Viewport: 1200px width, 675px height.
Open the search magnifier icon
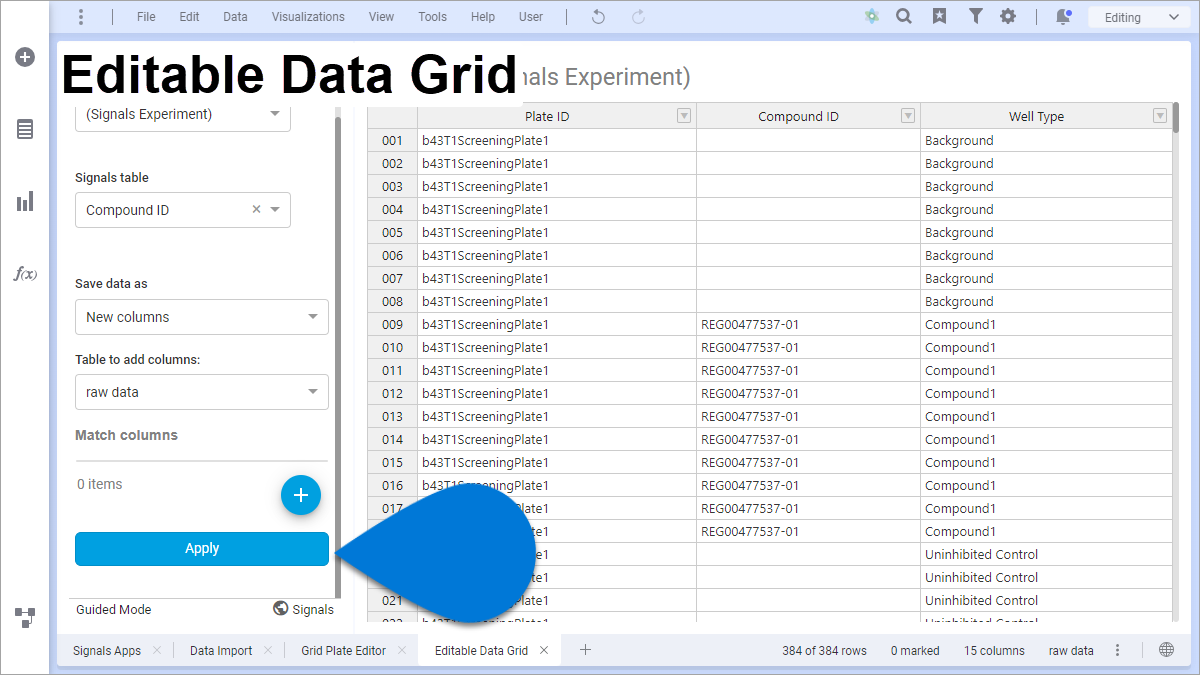point(904,17)
